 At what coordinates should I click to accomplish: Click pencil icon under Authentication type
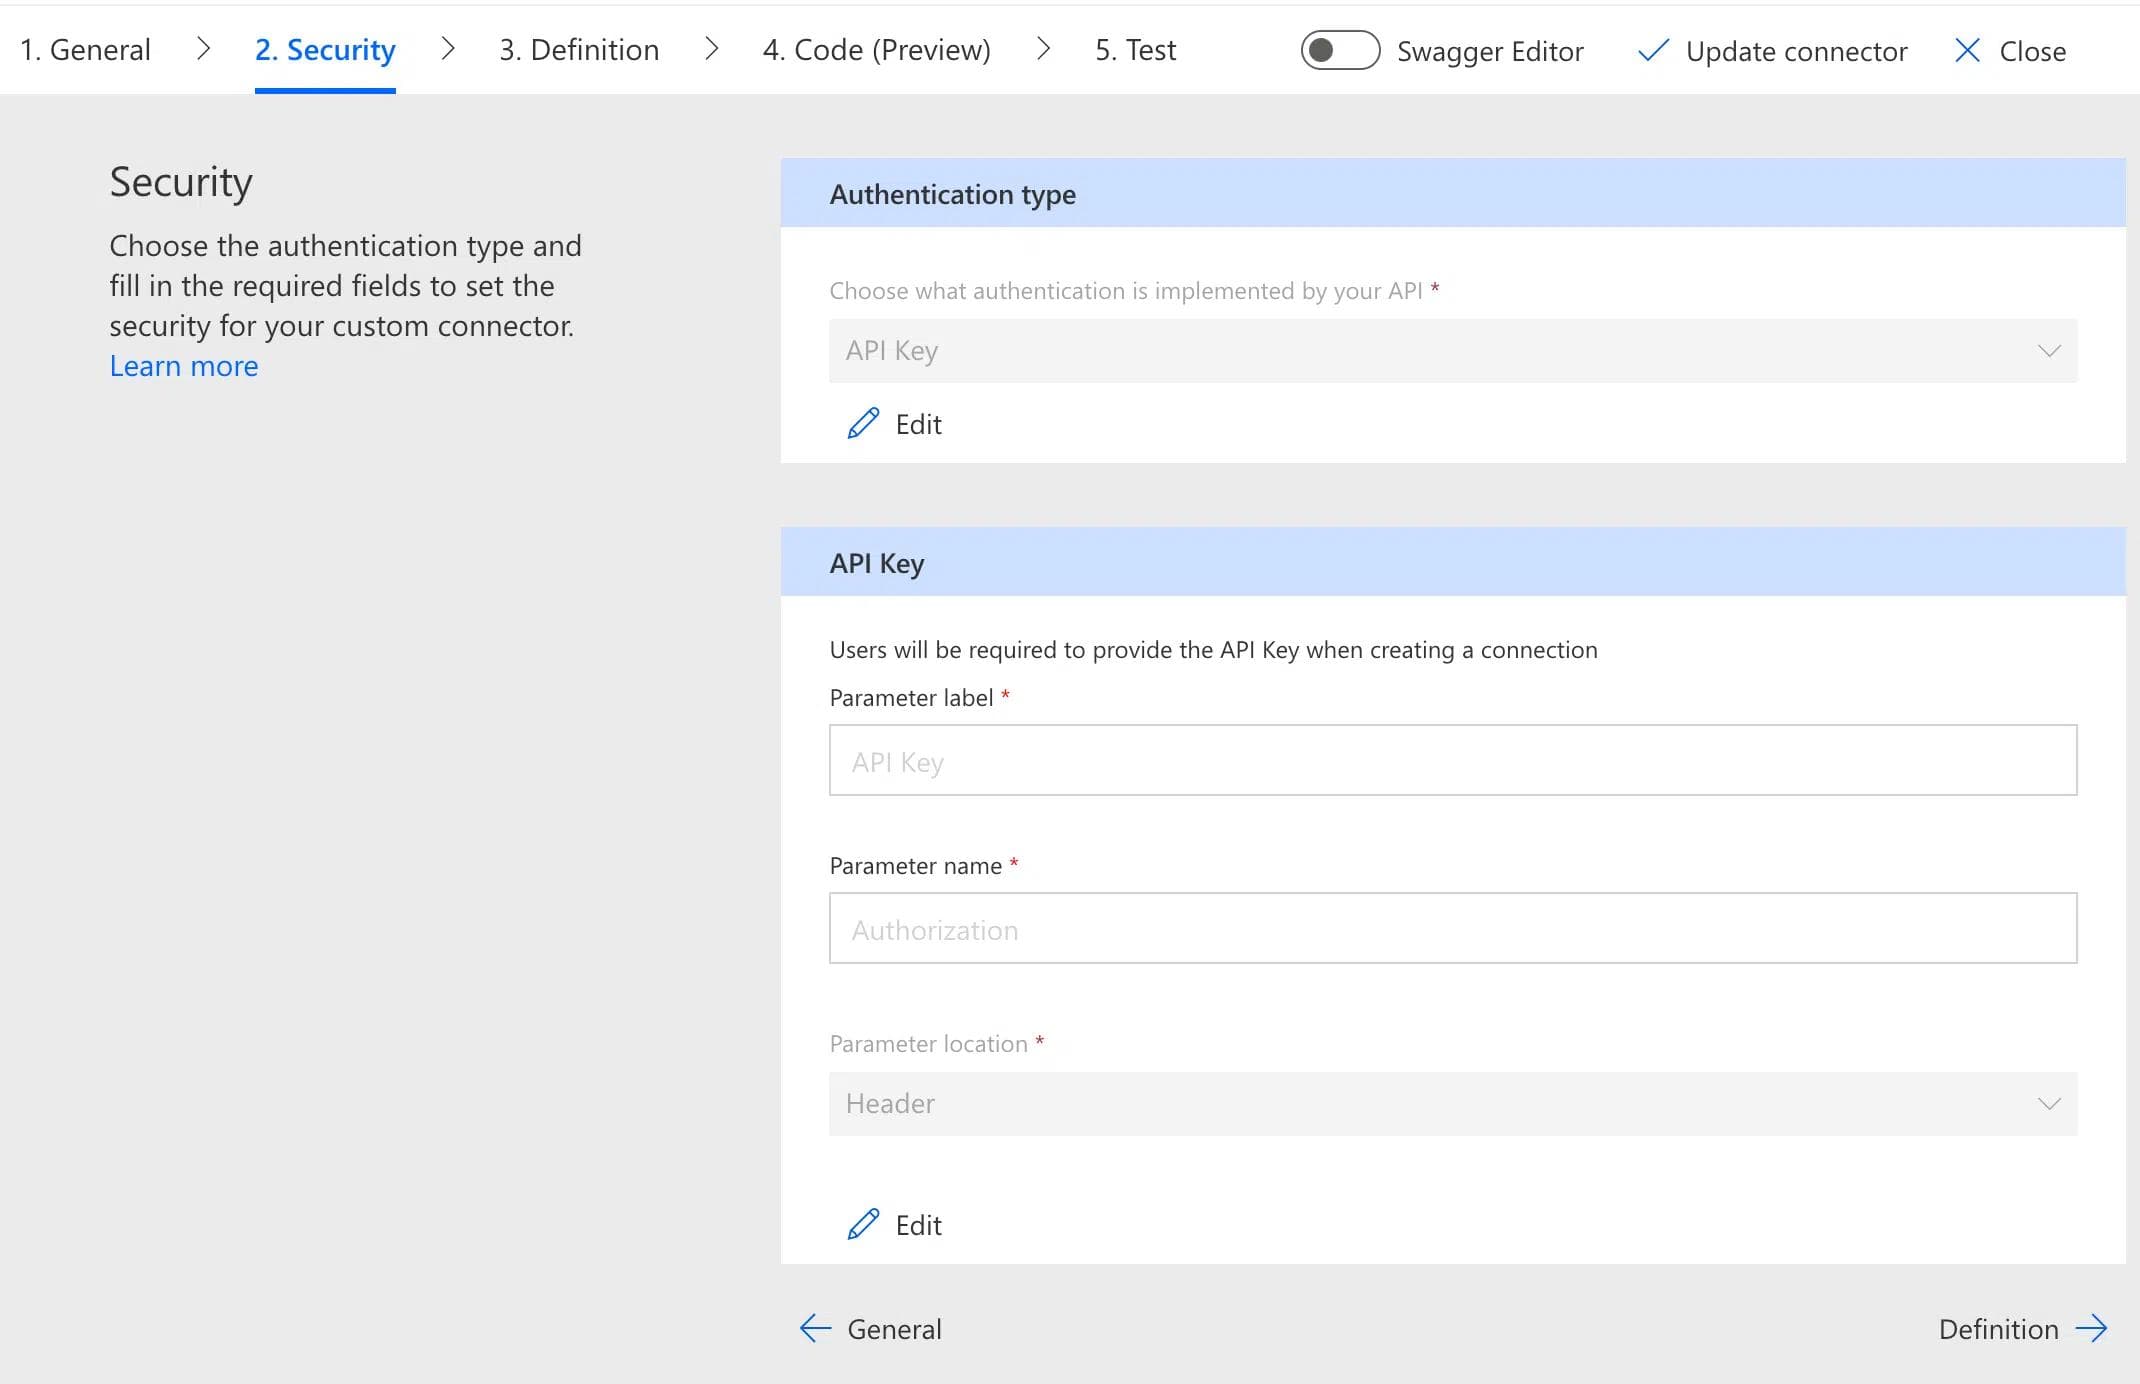[x=863, y=424]
